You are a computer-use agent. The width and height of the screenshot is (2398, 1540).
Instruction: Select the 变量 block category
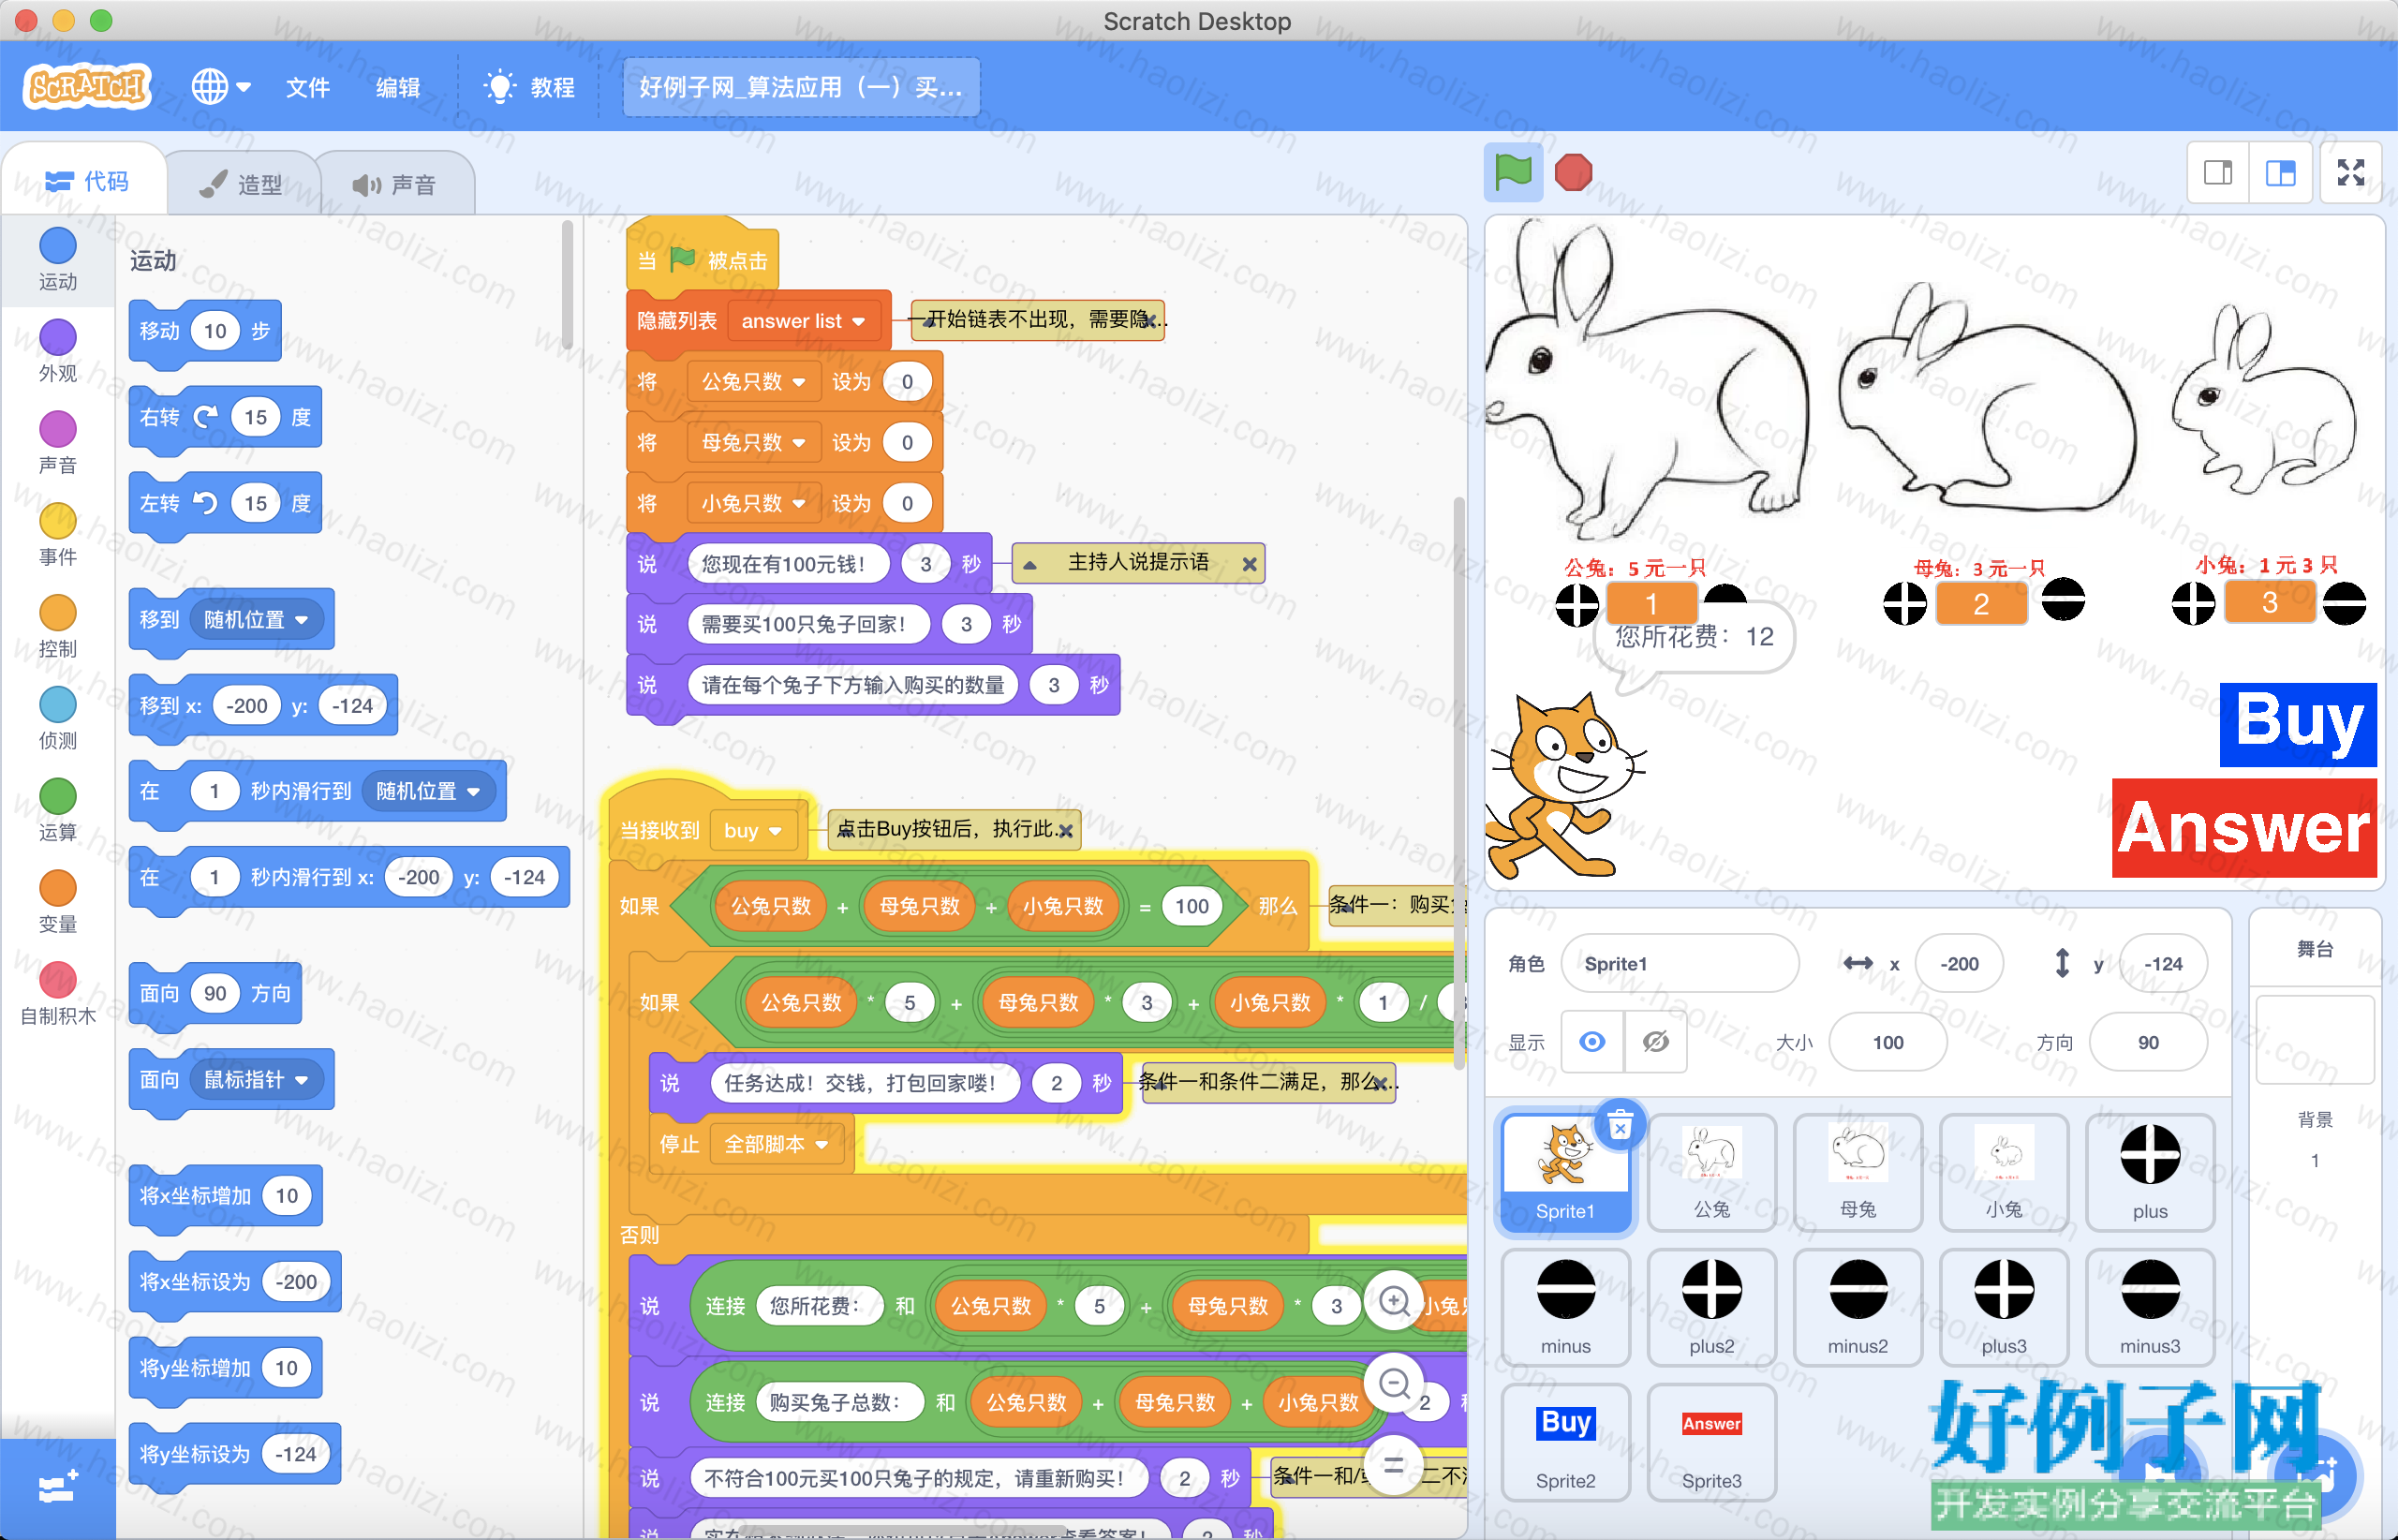tap(57, 903)
